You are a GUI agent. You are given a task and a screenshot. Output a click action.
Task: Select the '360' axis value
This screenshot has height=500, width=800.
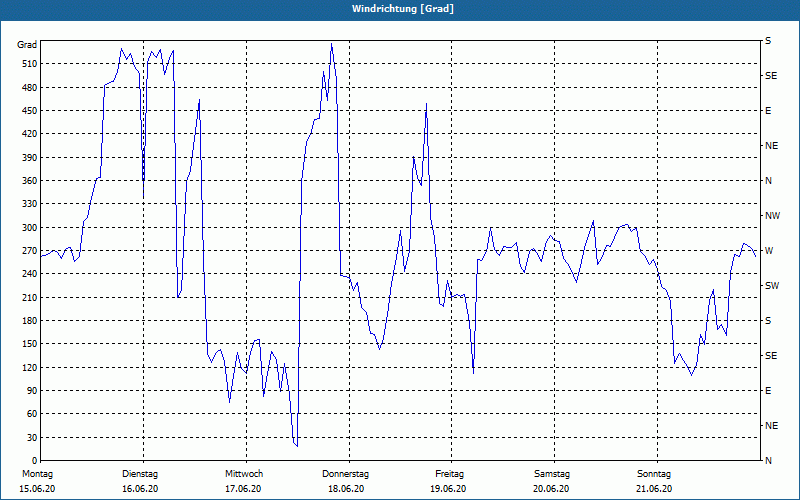click(x=29, y=181)
